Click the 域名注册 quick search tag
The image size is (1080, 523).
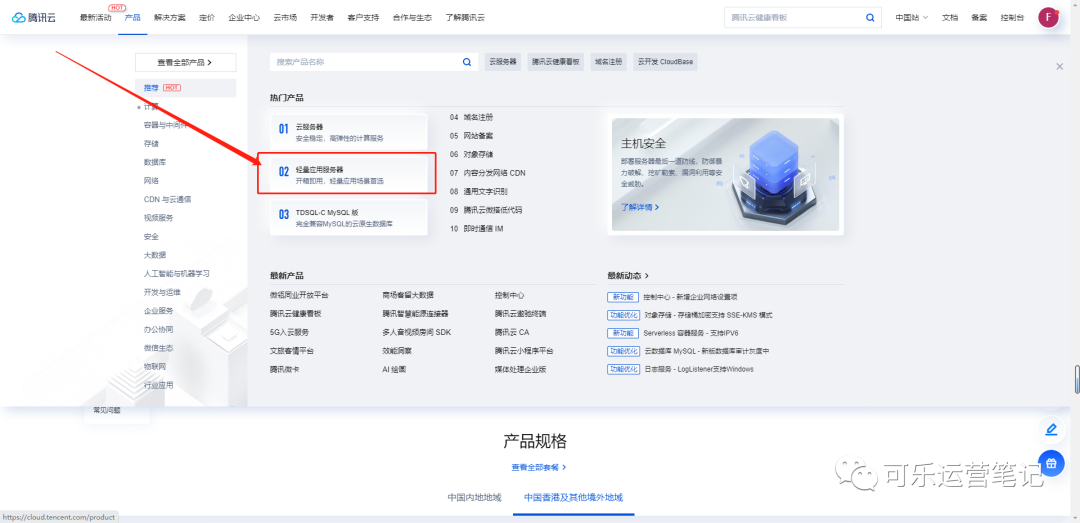coord(610,62)
